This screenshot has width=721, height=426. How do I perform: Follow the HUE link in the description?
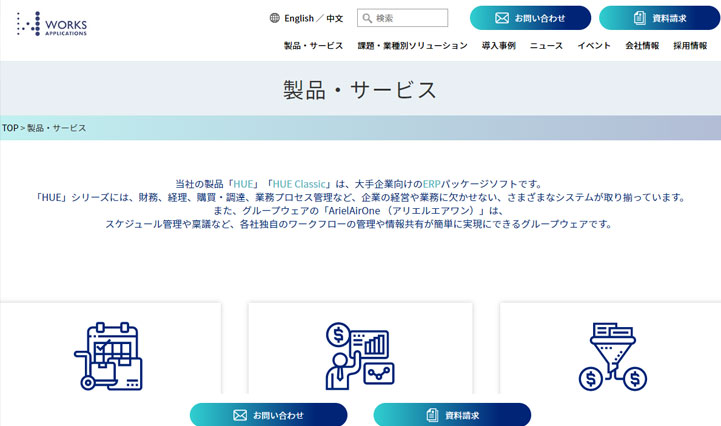(x=243, y=184)
